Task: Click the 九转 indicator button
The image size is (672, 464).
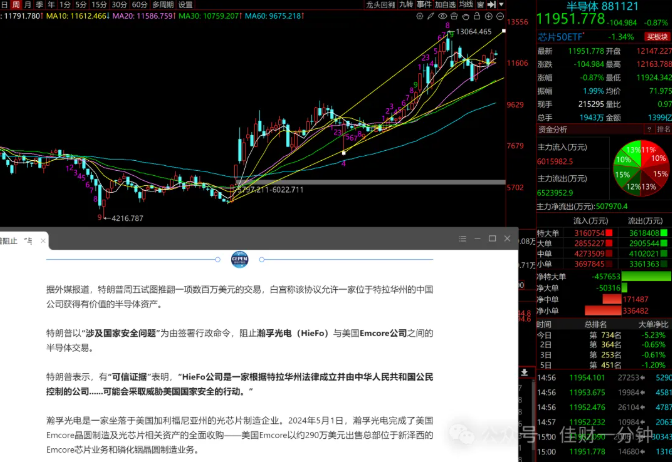Action: tap(405, 4)
